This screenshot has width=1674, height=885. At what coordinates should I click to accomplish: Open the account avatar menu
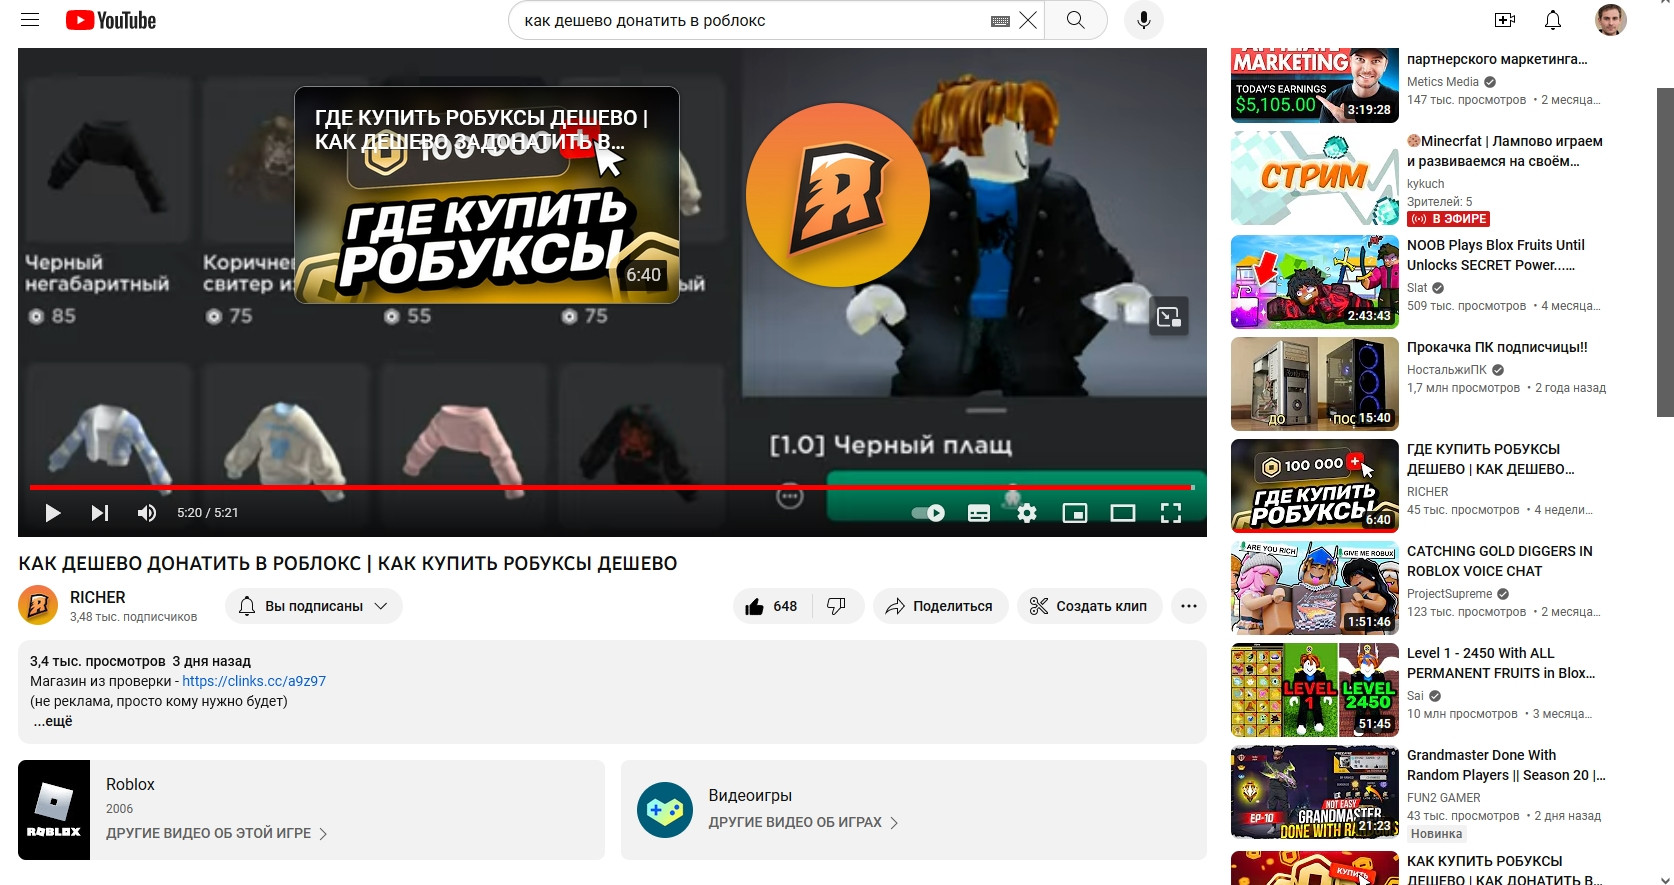click(x=1611, y=20)
